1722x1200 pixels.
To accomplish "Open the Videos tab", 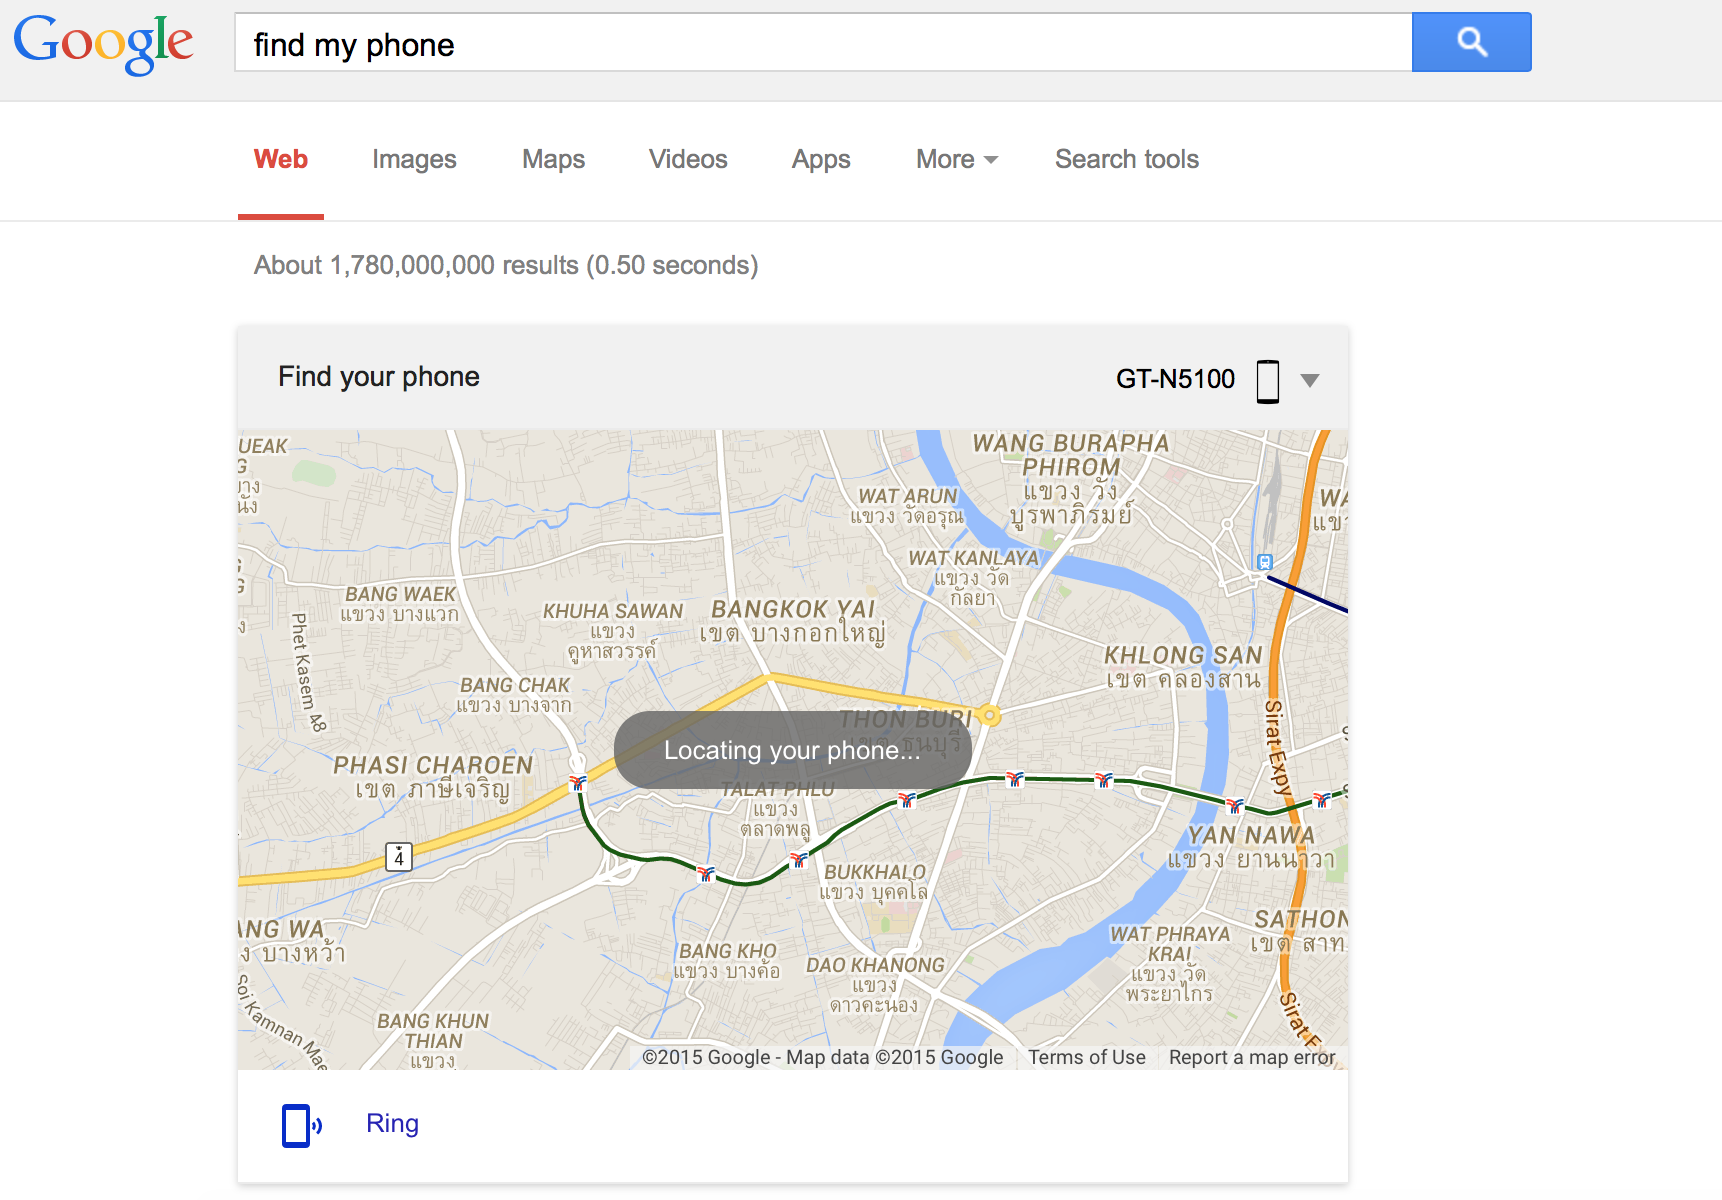I will pyautogui.click(x=688, y=160).
